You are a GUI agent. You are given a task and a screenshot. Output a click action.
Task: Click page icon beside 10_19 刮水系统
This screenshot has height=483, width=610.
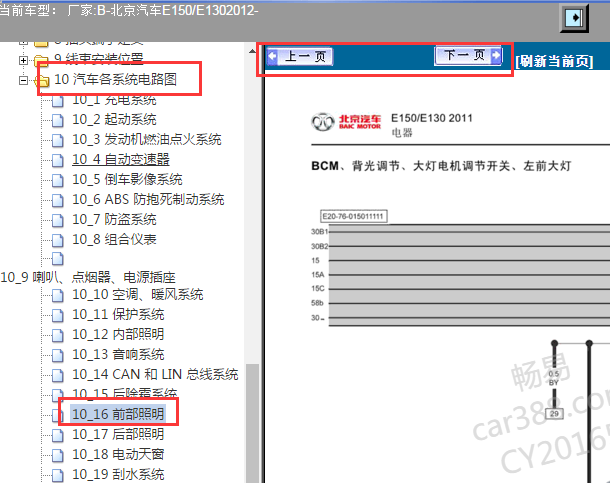(58, 475)
